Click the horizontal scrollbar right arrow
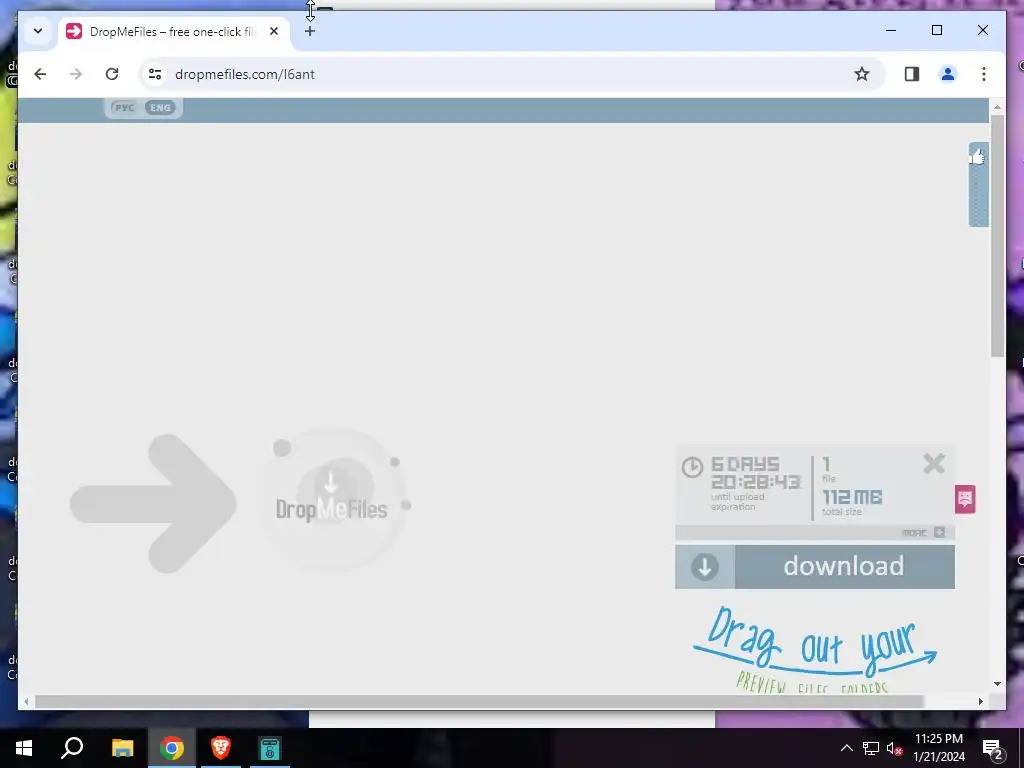Viewport: 1024px width, 768px height. point(981,701)
